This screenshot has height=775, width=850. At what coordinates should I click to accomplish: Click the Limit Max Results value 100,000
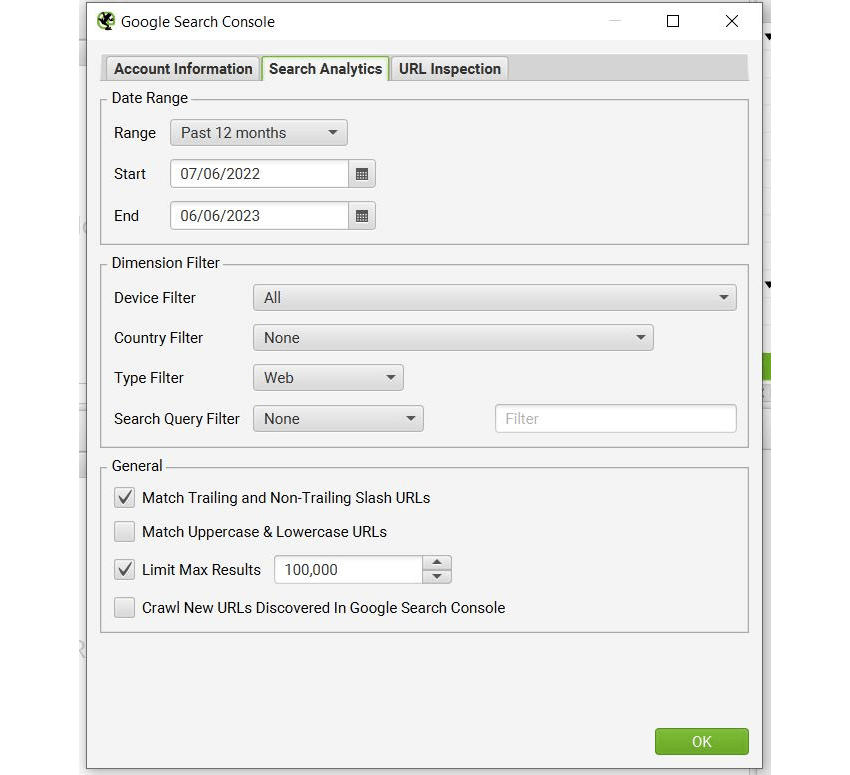tap(348, 570)
